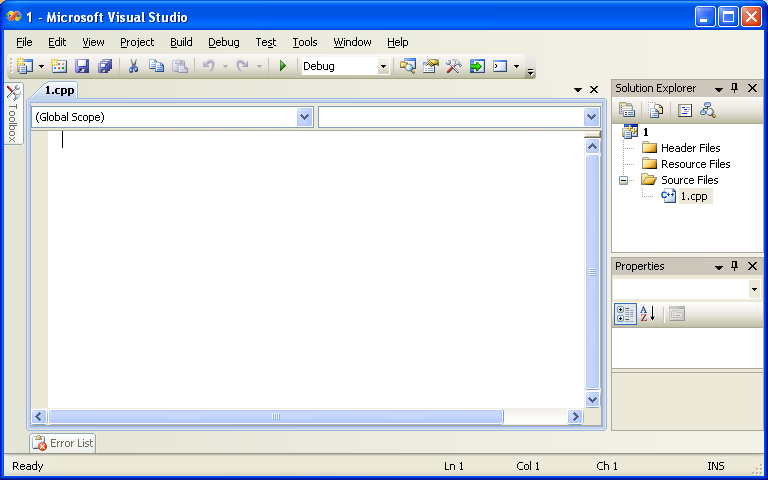Screen dimensions: 768x480
Task: Toggle auto-hide pin on Solution Explorer
Action: (734, 88)
